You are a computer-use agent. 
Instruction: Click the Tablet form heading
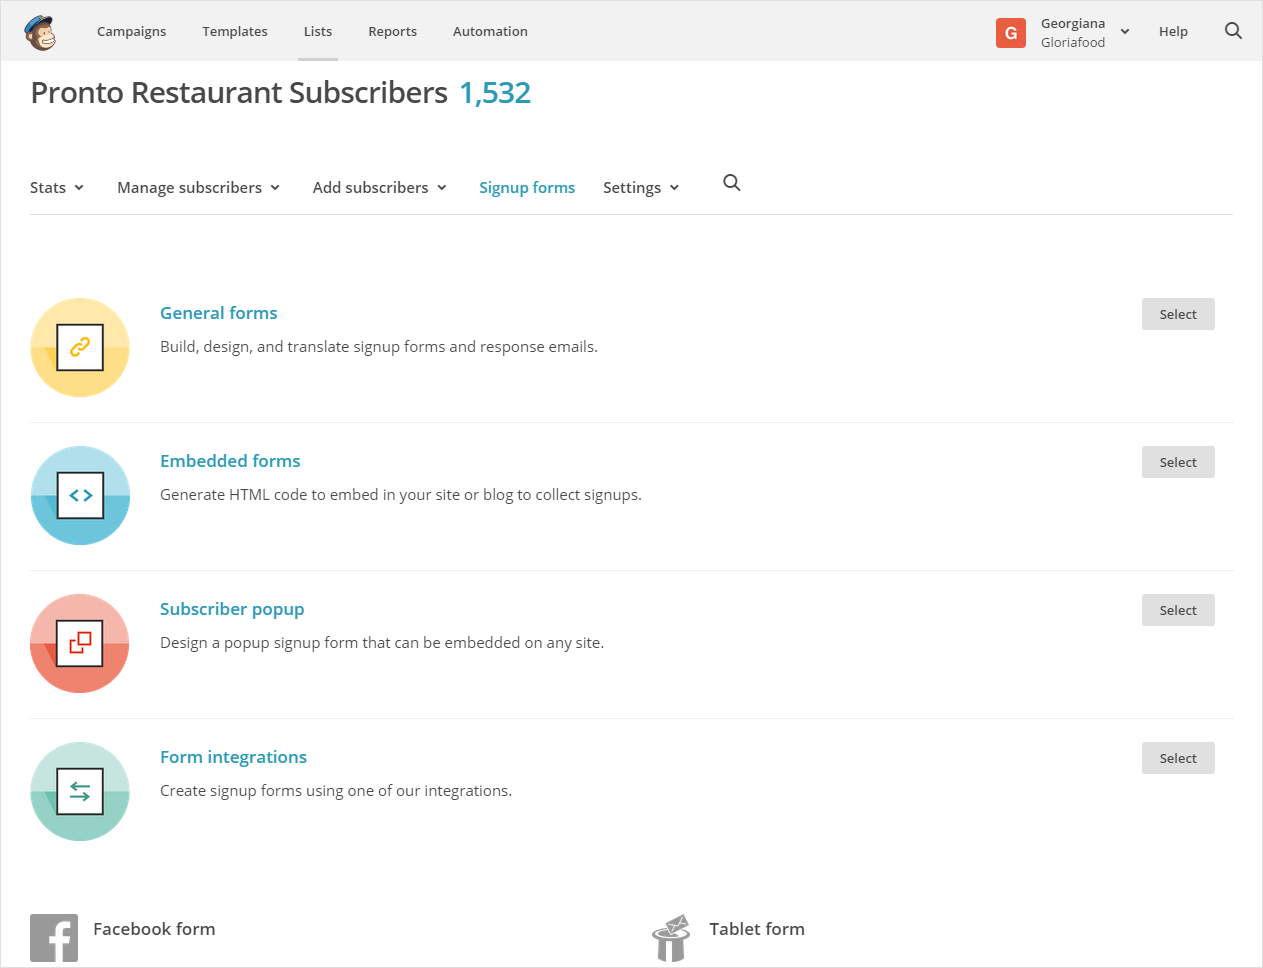(x=757, y=929)
